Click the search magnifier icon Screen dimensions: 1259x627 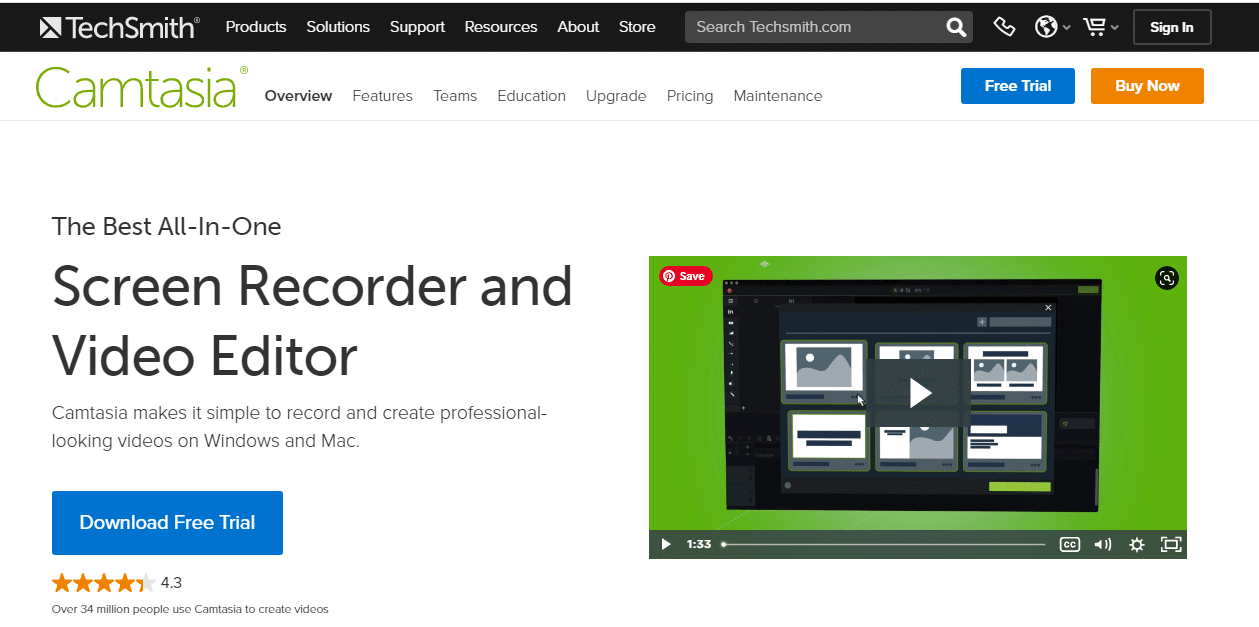956,27
